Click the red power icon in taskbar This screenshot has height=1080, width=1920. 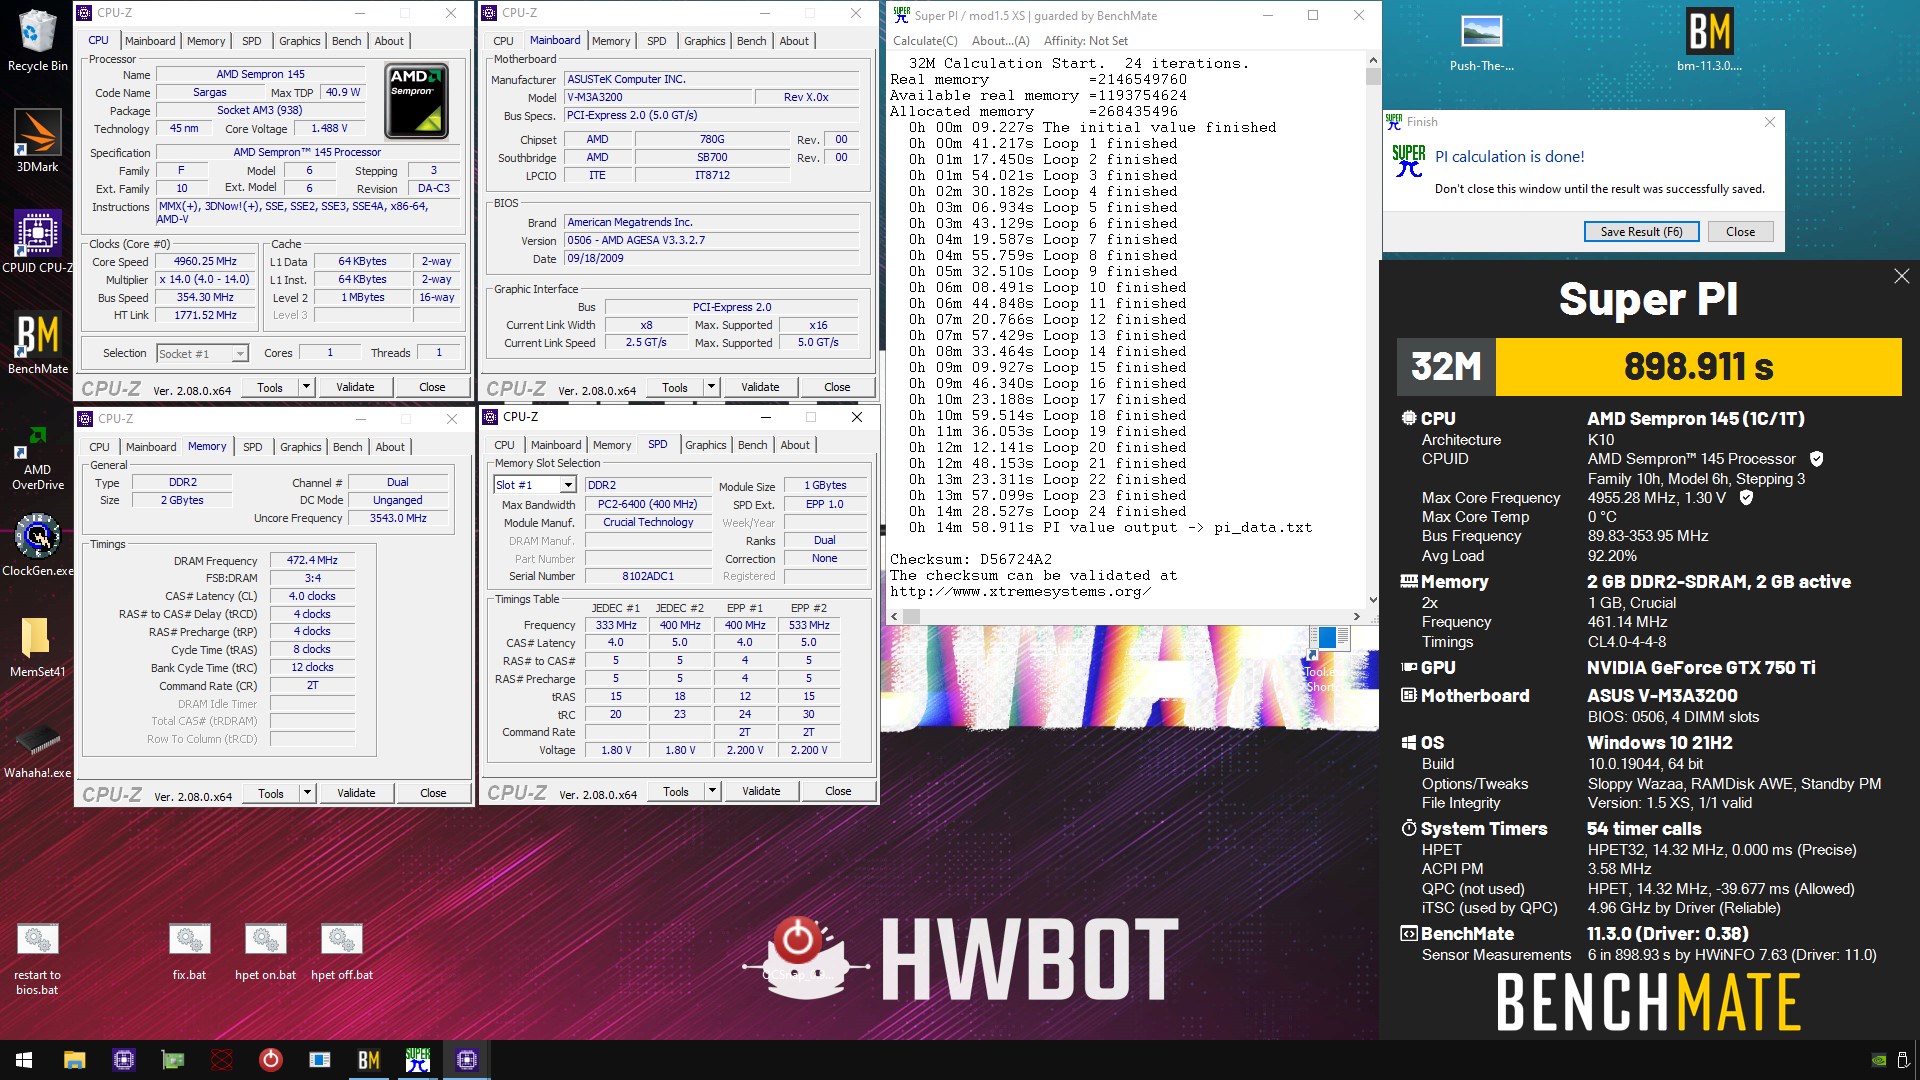coord(270,1060)
